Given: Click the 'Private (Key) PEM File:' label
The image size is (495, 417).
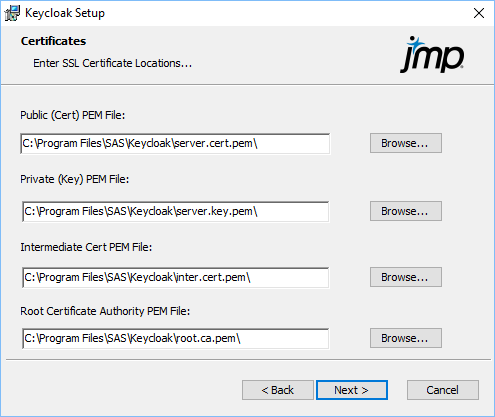Looking at the screenshot, I should 75,179.
